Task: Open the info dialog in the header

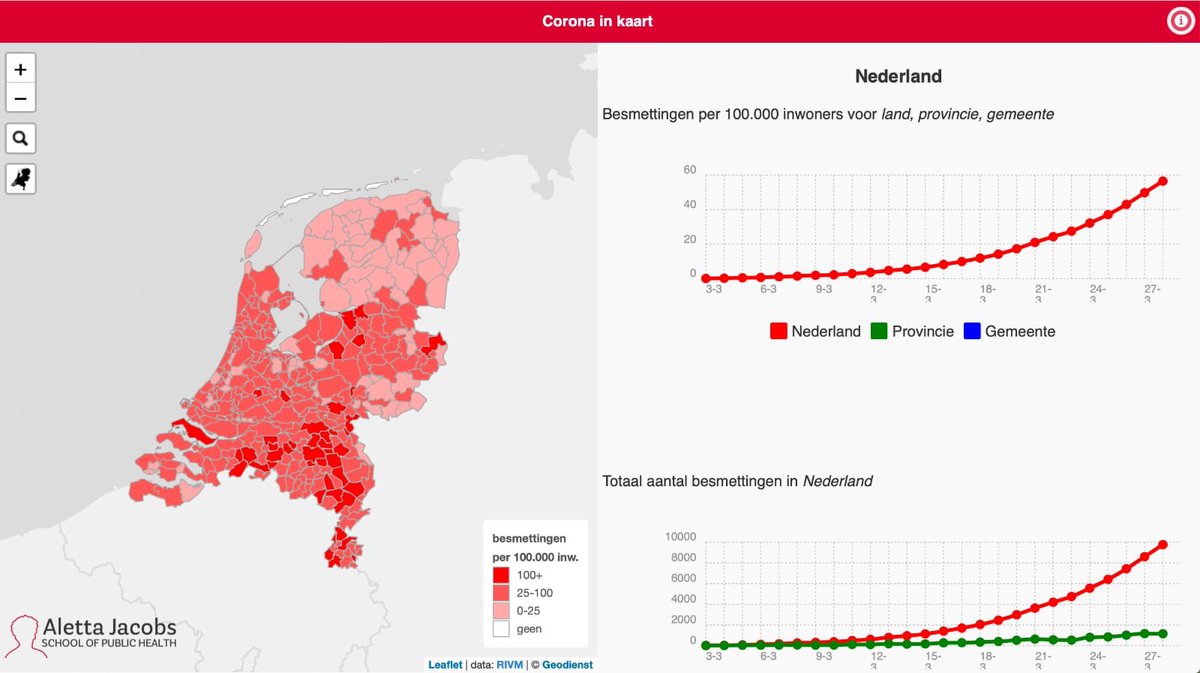Action: pos(1179,20)
